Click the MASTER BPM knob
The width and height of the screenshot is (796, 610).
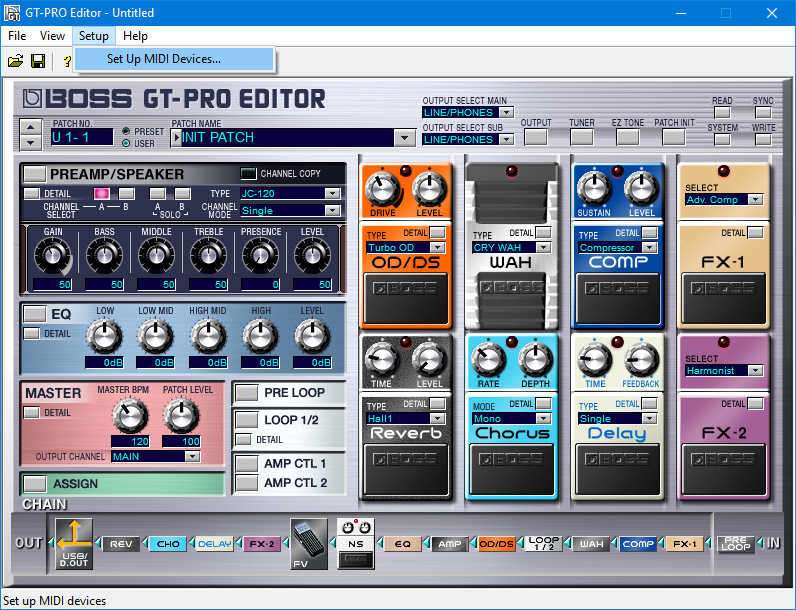tap(129, 415)
